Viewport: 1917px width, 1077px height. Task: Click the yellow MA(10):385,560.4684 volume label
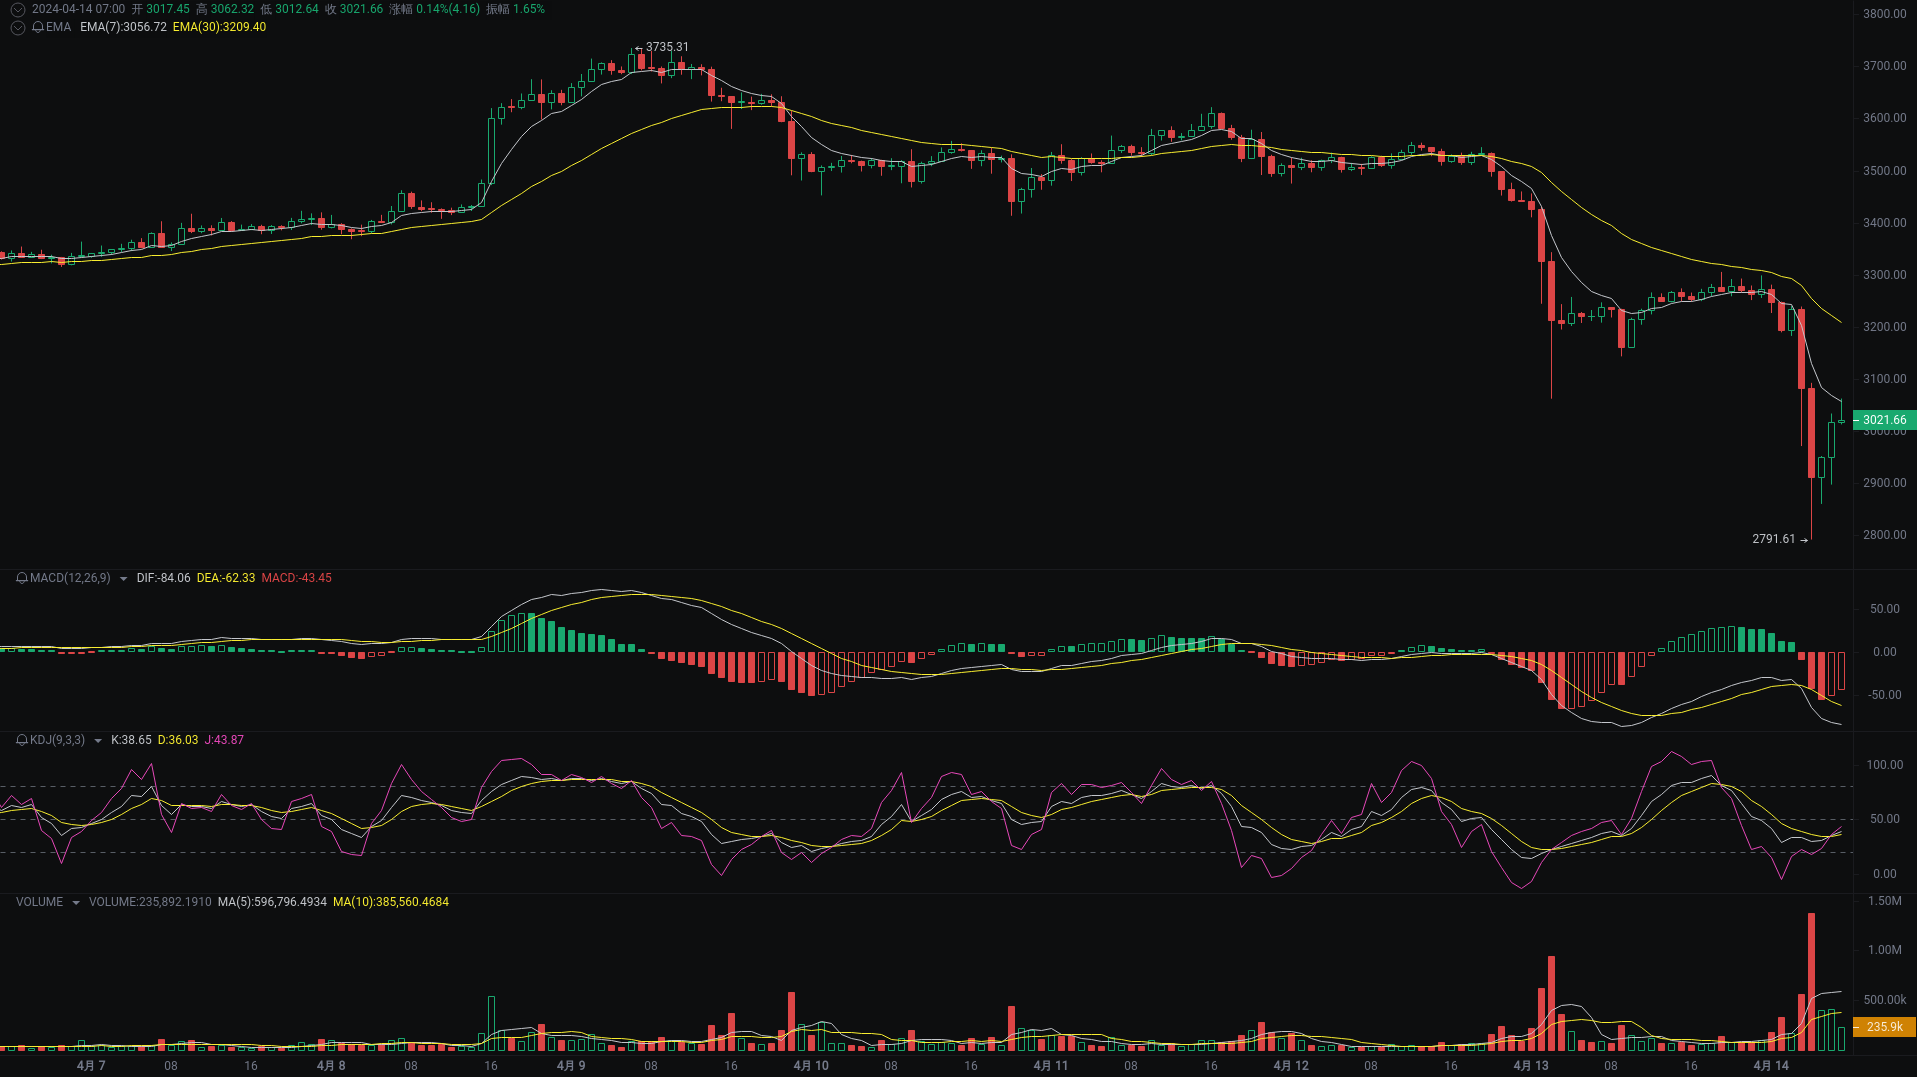[x=391, y=901]
